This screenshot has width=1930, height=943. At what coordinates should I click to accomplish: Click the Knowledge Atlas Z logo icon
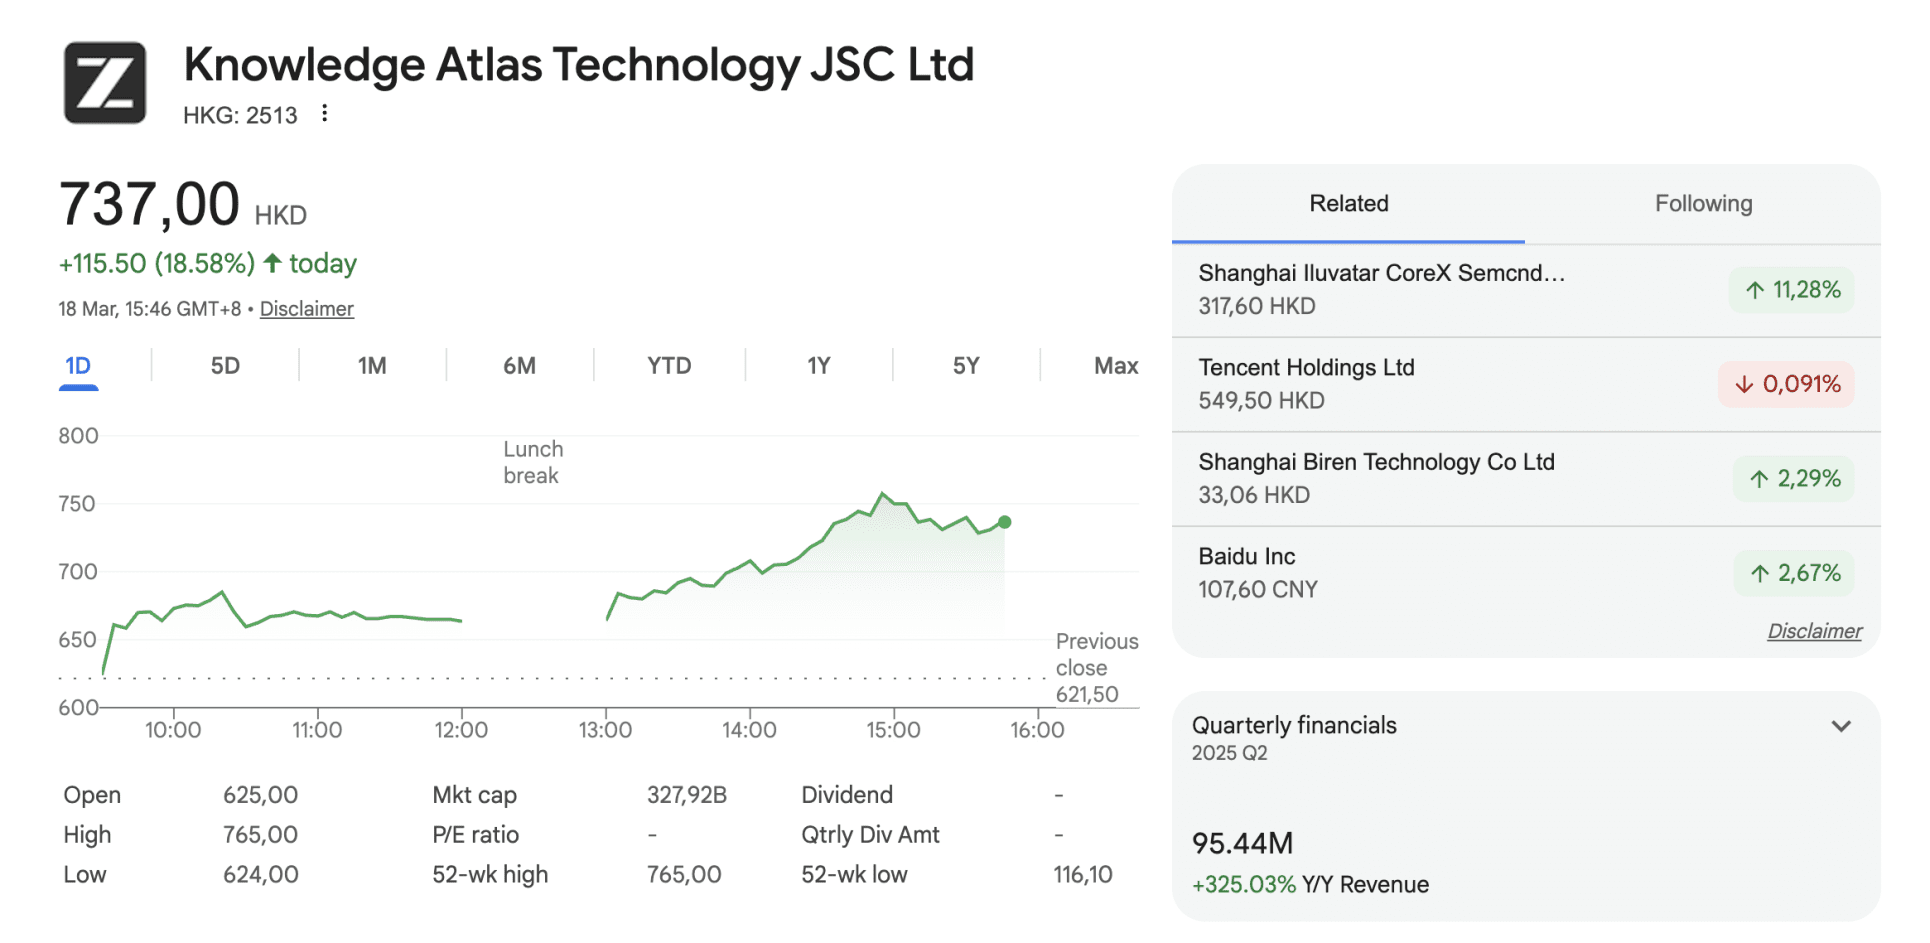click(105, 83)
